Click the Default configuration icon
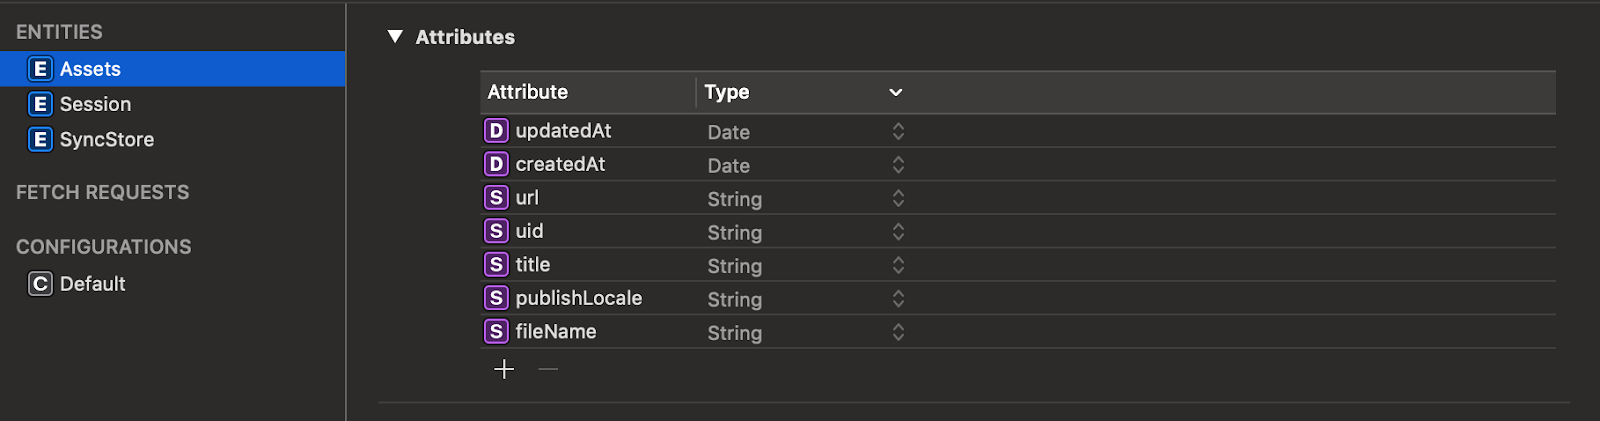Screen dimensions: 1600x421 [x=40, y=284]
